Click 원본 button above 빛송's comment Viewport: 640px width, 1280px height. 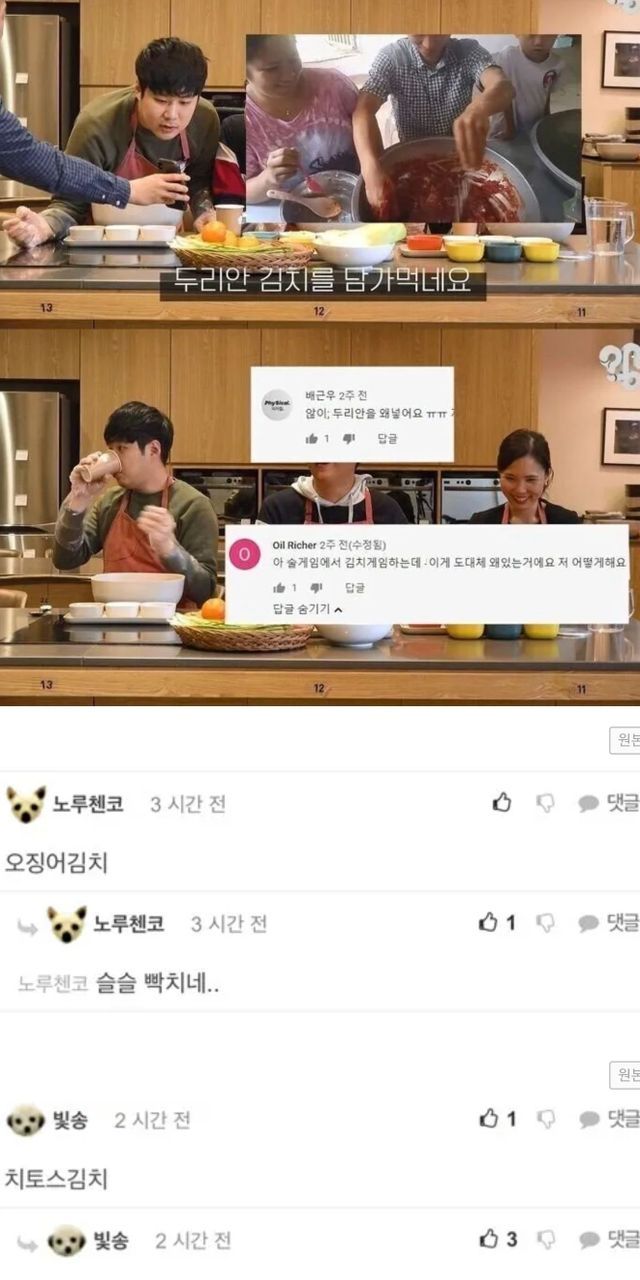pos(625,1075)
